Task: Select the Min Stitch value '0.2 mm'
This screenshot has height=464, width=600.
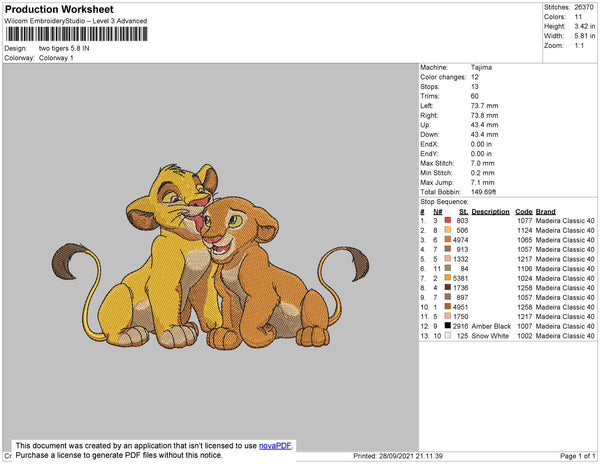Action: 483,173
